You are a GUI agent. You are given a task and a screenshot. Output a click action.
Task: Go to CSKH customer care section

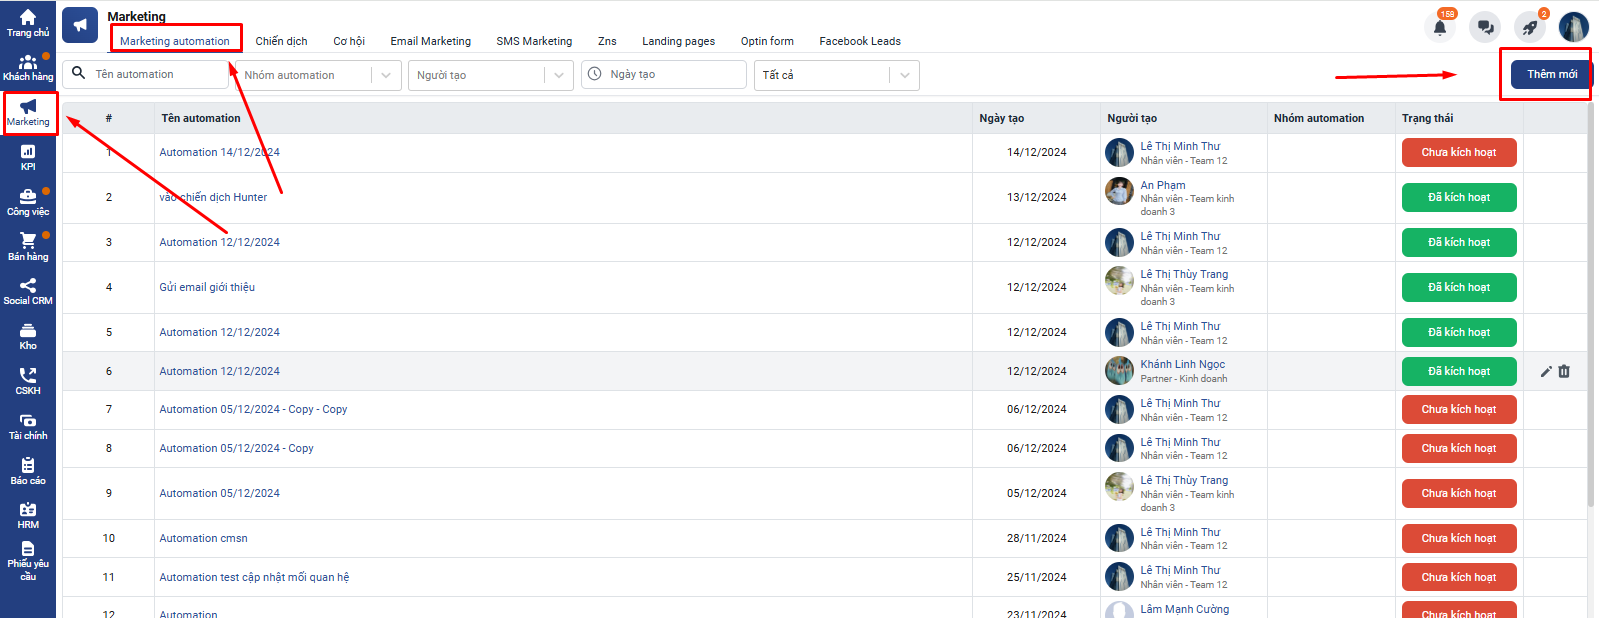pos(28,381)
